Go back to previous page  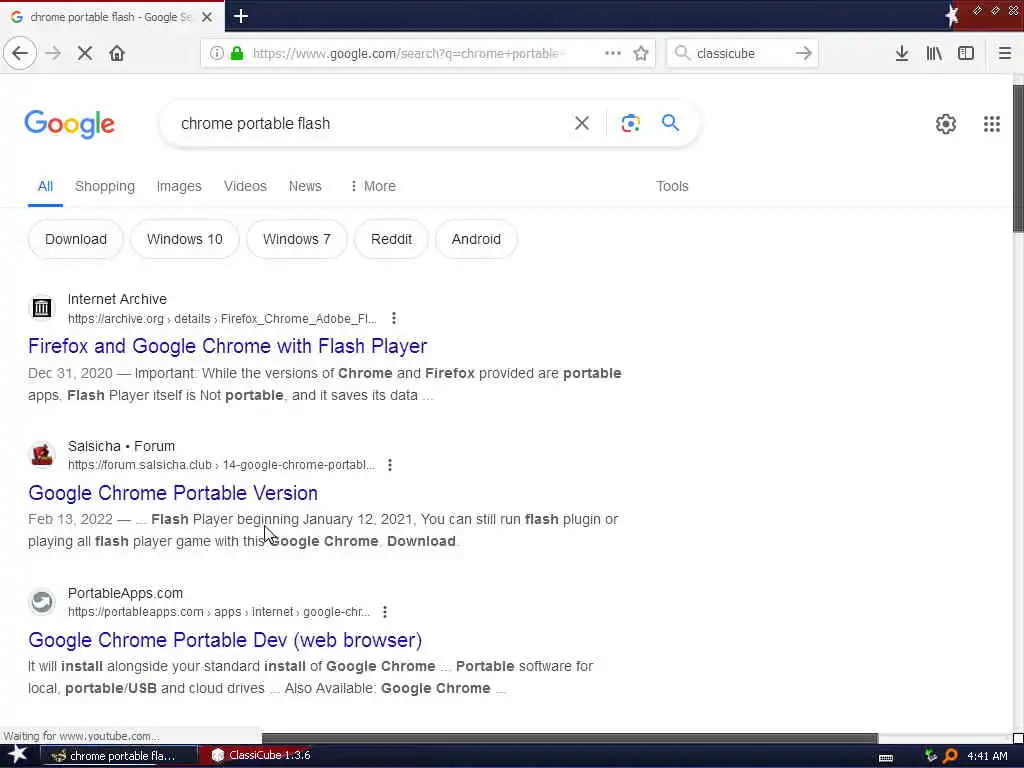tap(20, 53)
